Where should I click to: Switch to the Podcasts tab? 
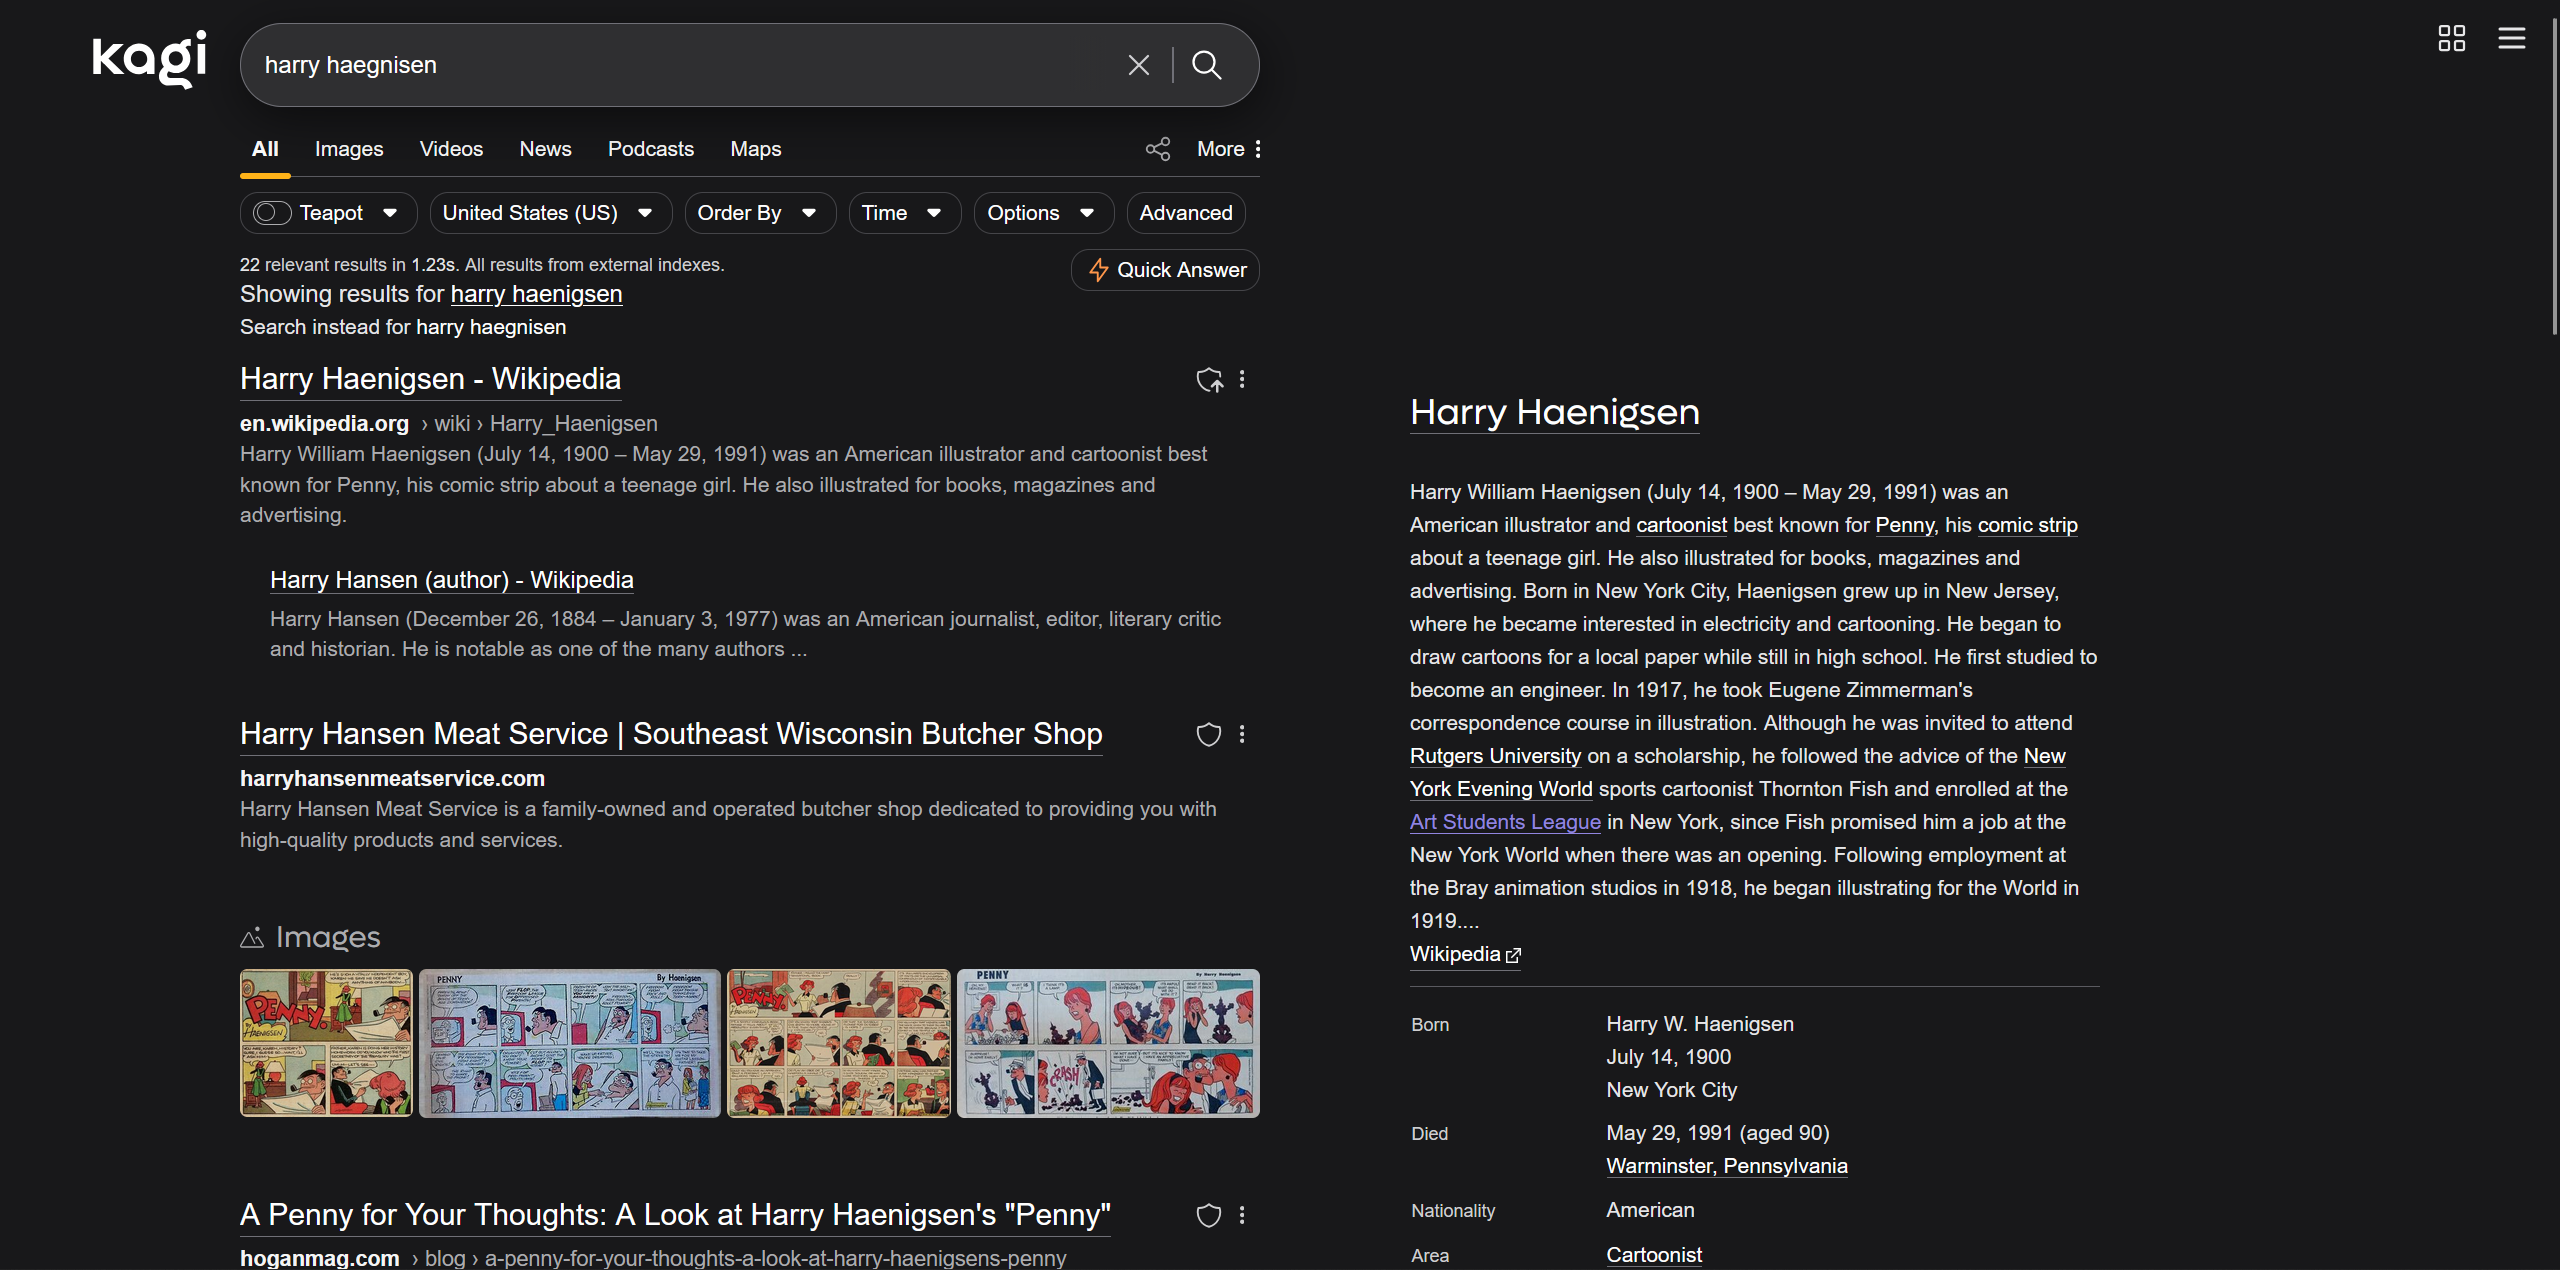click(x=650, y=149)
